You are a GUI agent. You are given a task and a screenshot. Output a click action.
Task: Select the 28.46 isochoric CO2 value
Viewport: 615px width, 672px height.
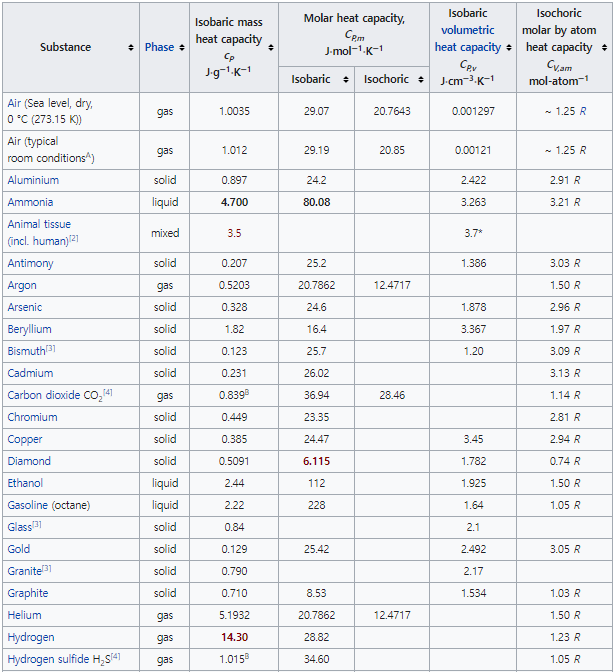(392, 395)
